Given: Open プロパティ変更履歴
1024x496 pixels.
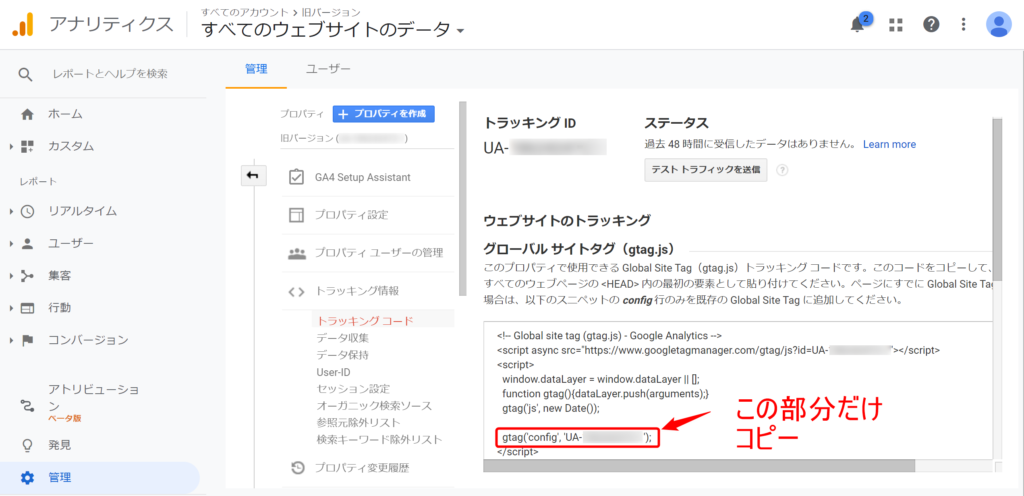Looking at the screenshot, I should click(x=362, y=468).
